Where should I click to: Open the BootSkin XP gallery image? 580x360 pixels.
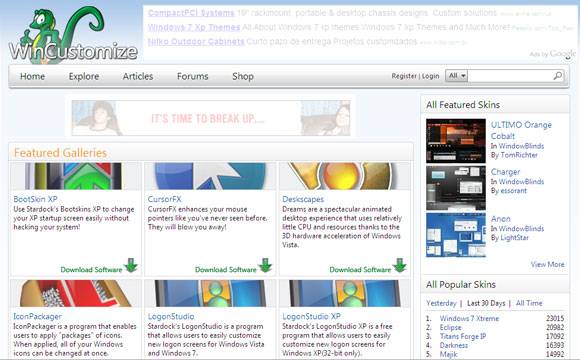coord(75,176)
